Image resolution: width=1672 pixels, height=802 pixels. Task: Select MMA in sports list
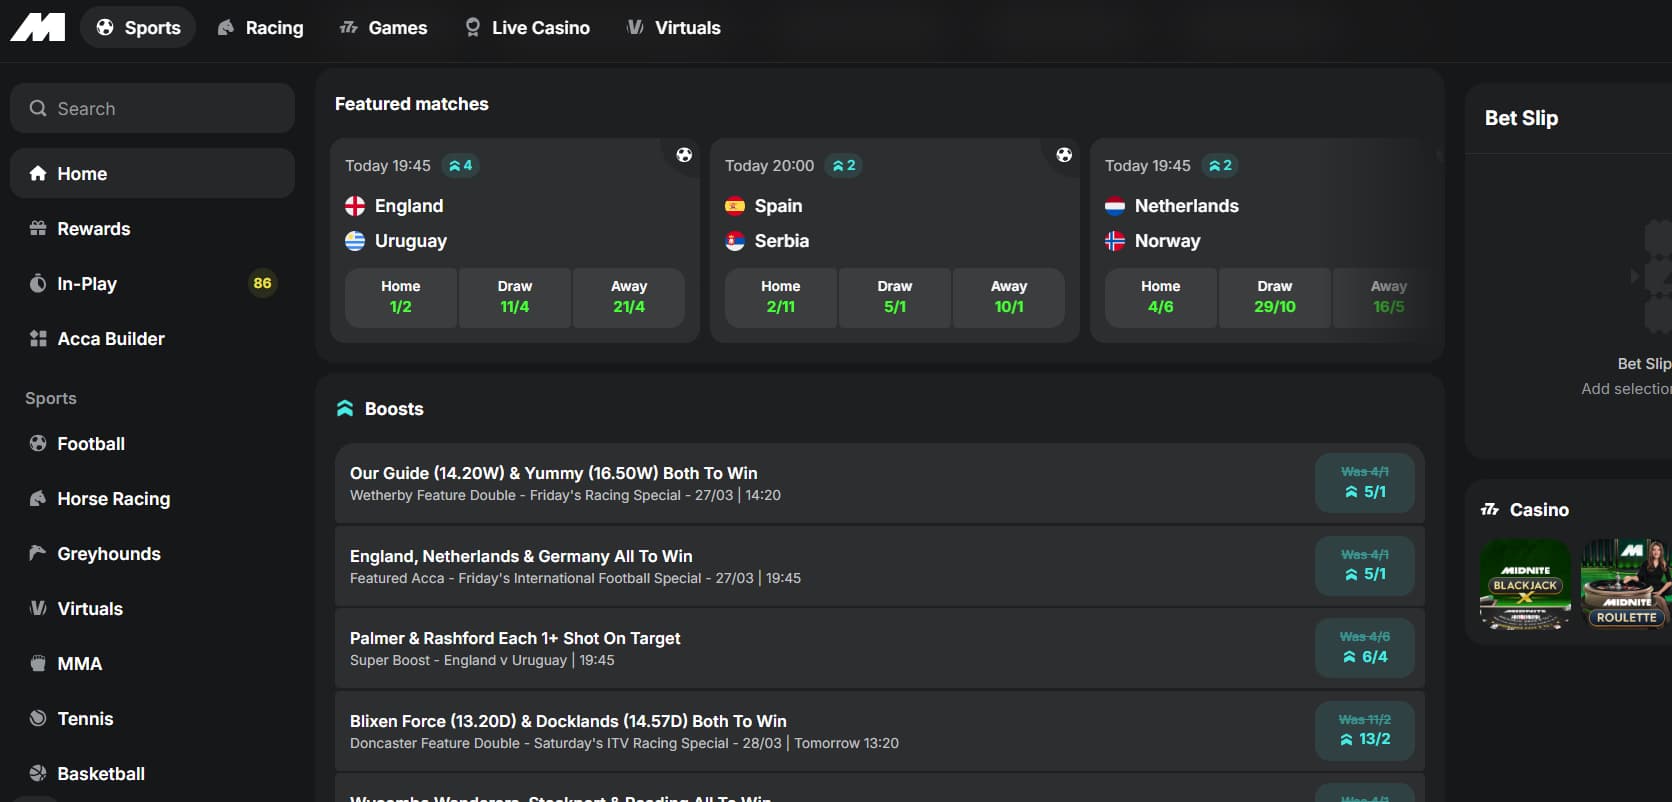coord(79,664)
